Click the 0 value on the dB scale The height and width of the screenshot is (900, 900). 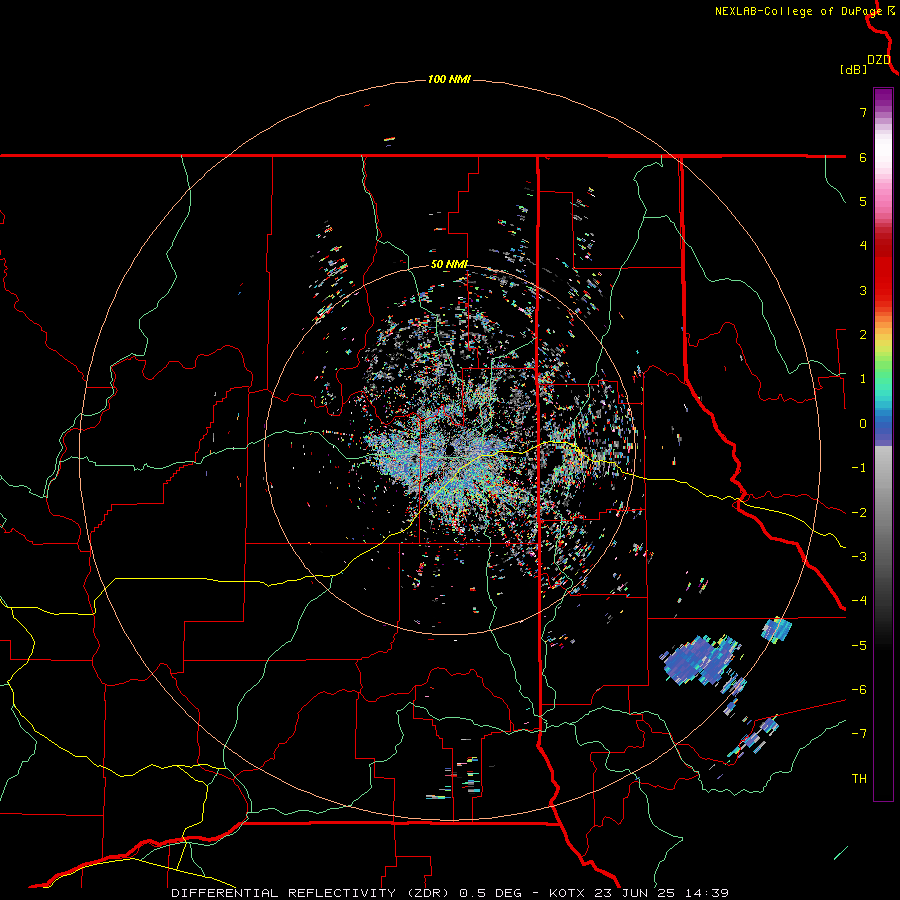coord(863,424)
